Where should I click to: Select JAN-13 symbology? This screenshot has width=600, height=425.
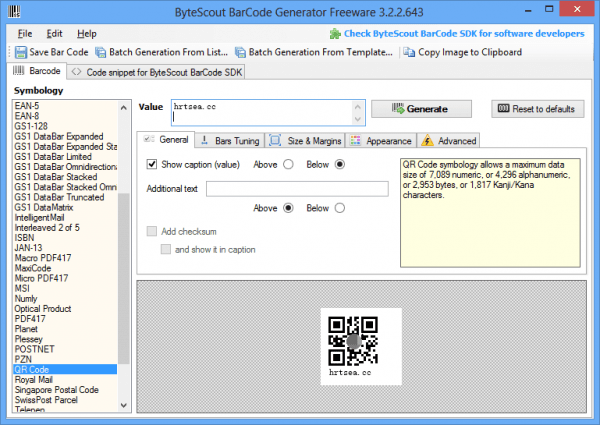(x=28, y=248)
